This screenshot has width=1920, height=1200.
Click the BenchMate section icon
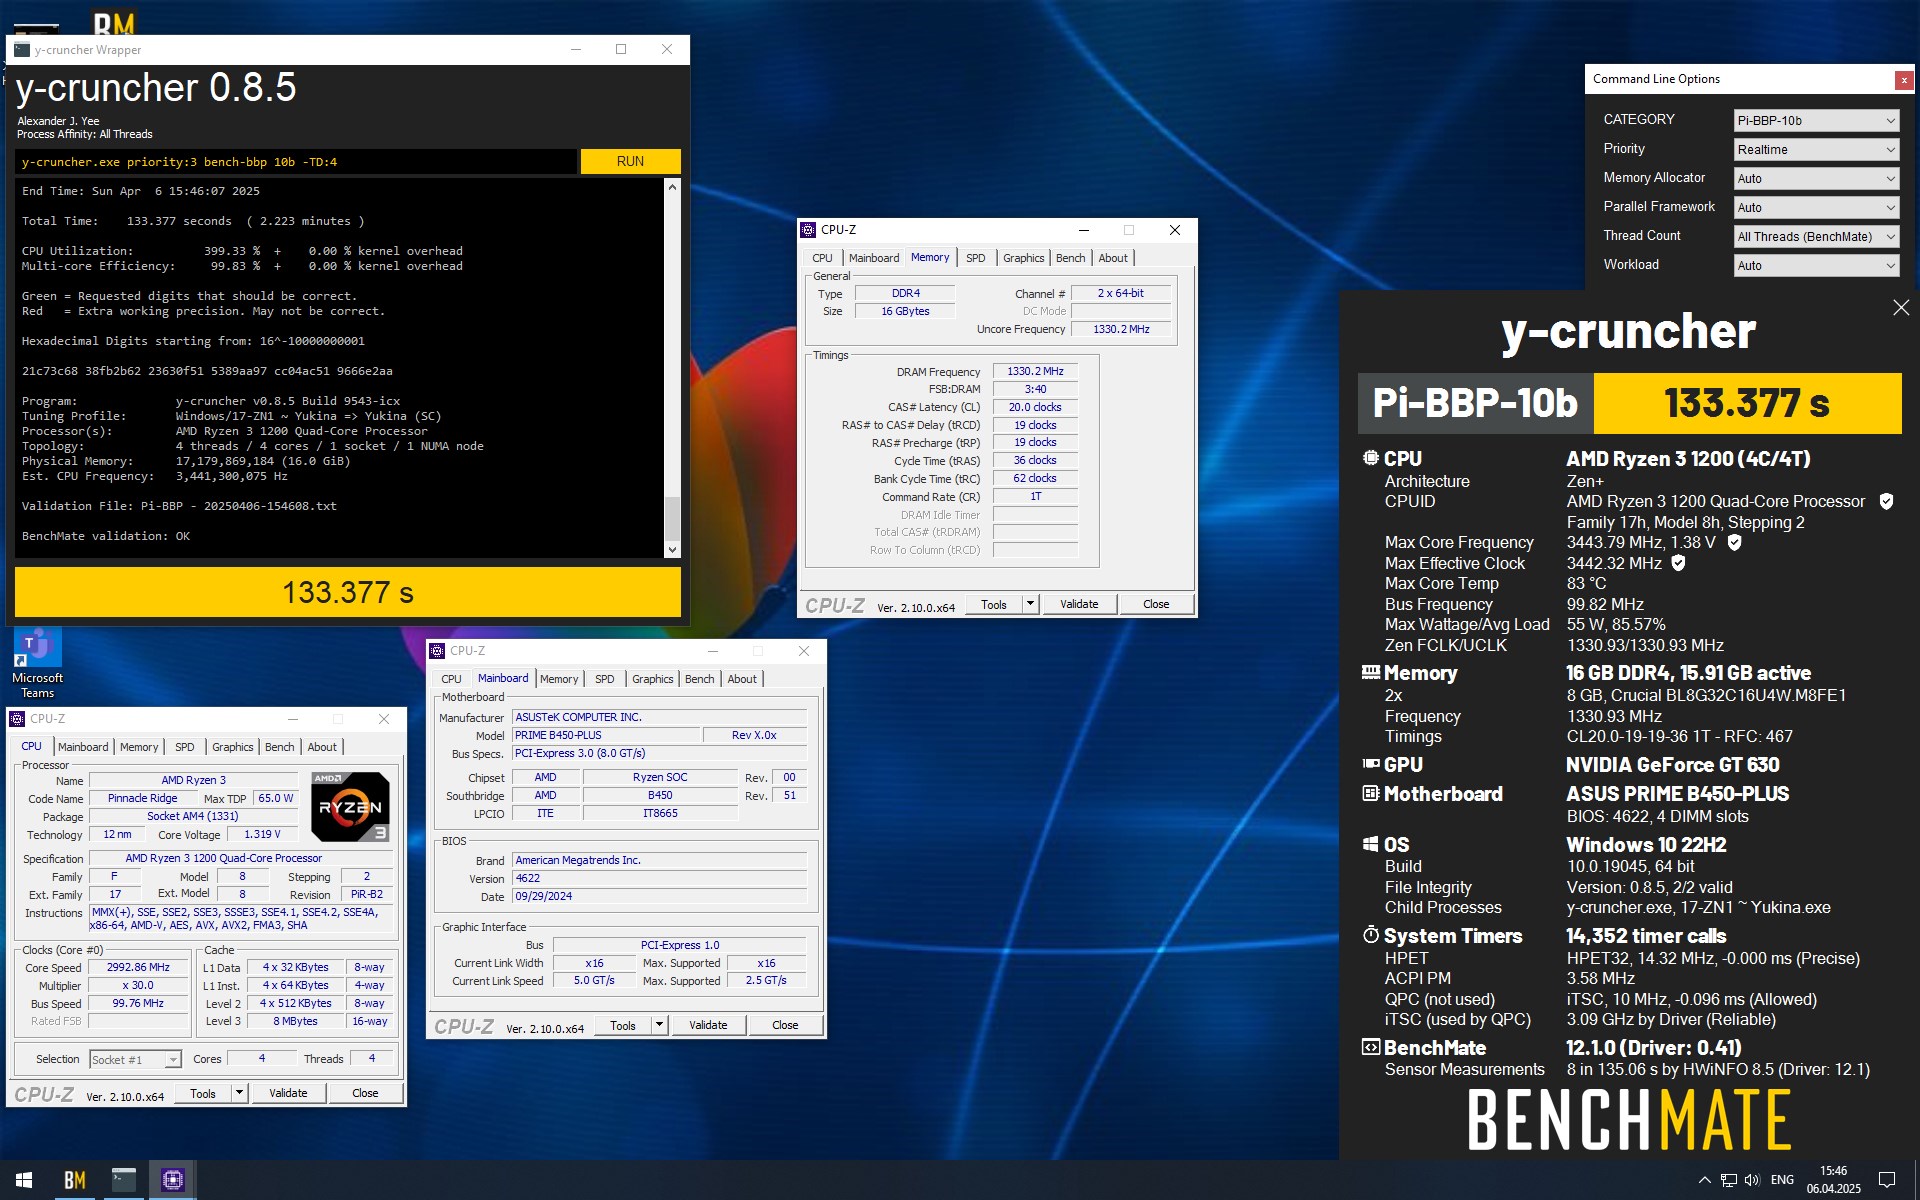tap(1370, 1047)
